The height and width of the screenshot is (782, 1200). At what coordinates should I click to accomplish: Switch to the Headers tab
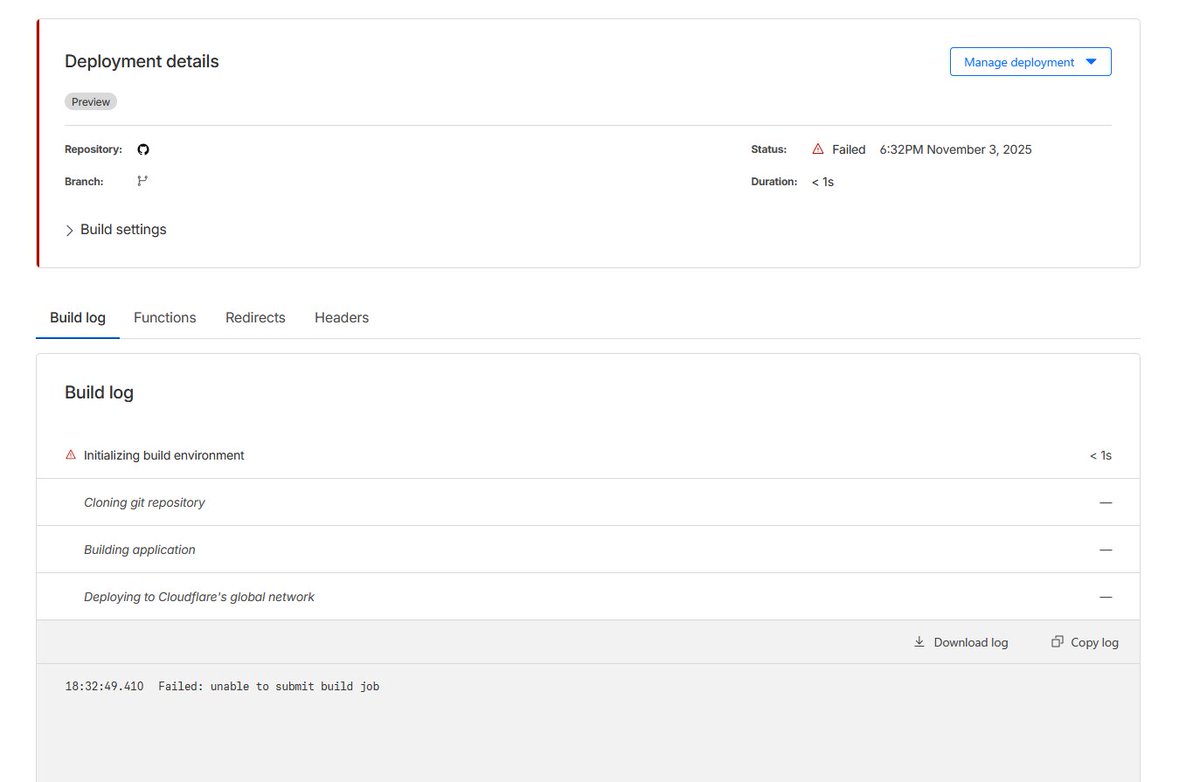tap(341, 318)
